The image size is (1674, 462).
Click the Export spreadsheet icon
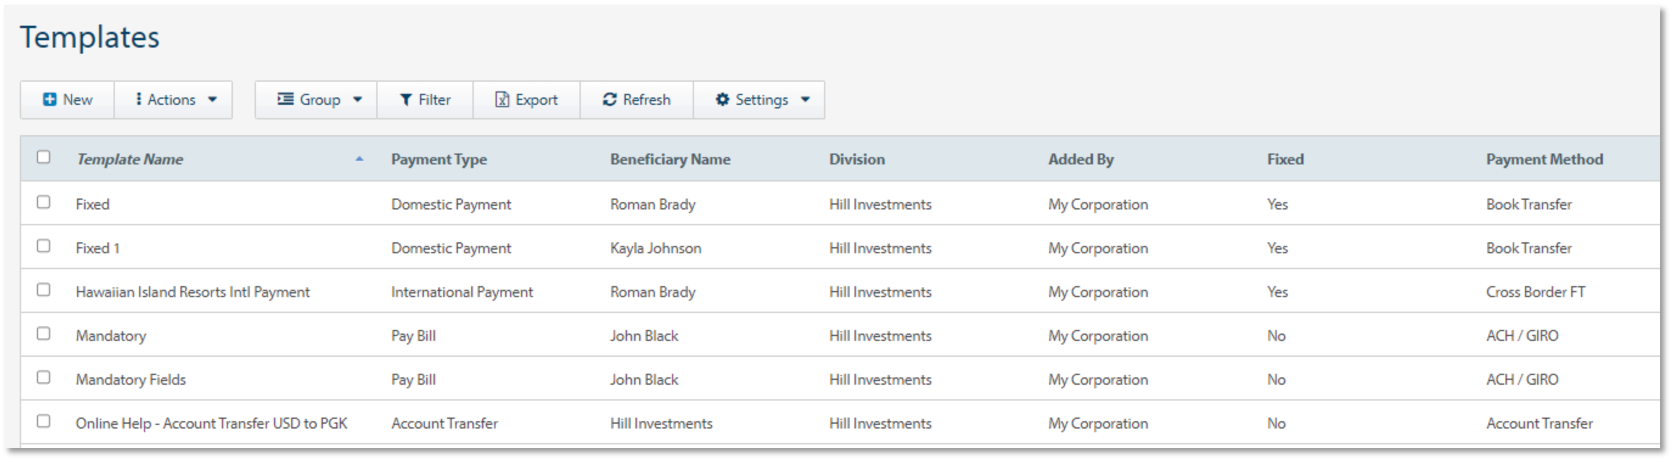503,100
